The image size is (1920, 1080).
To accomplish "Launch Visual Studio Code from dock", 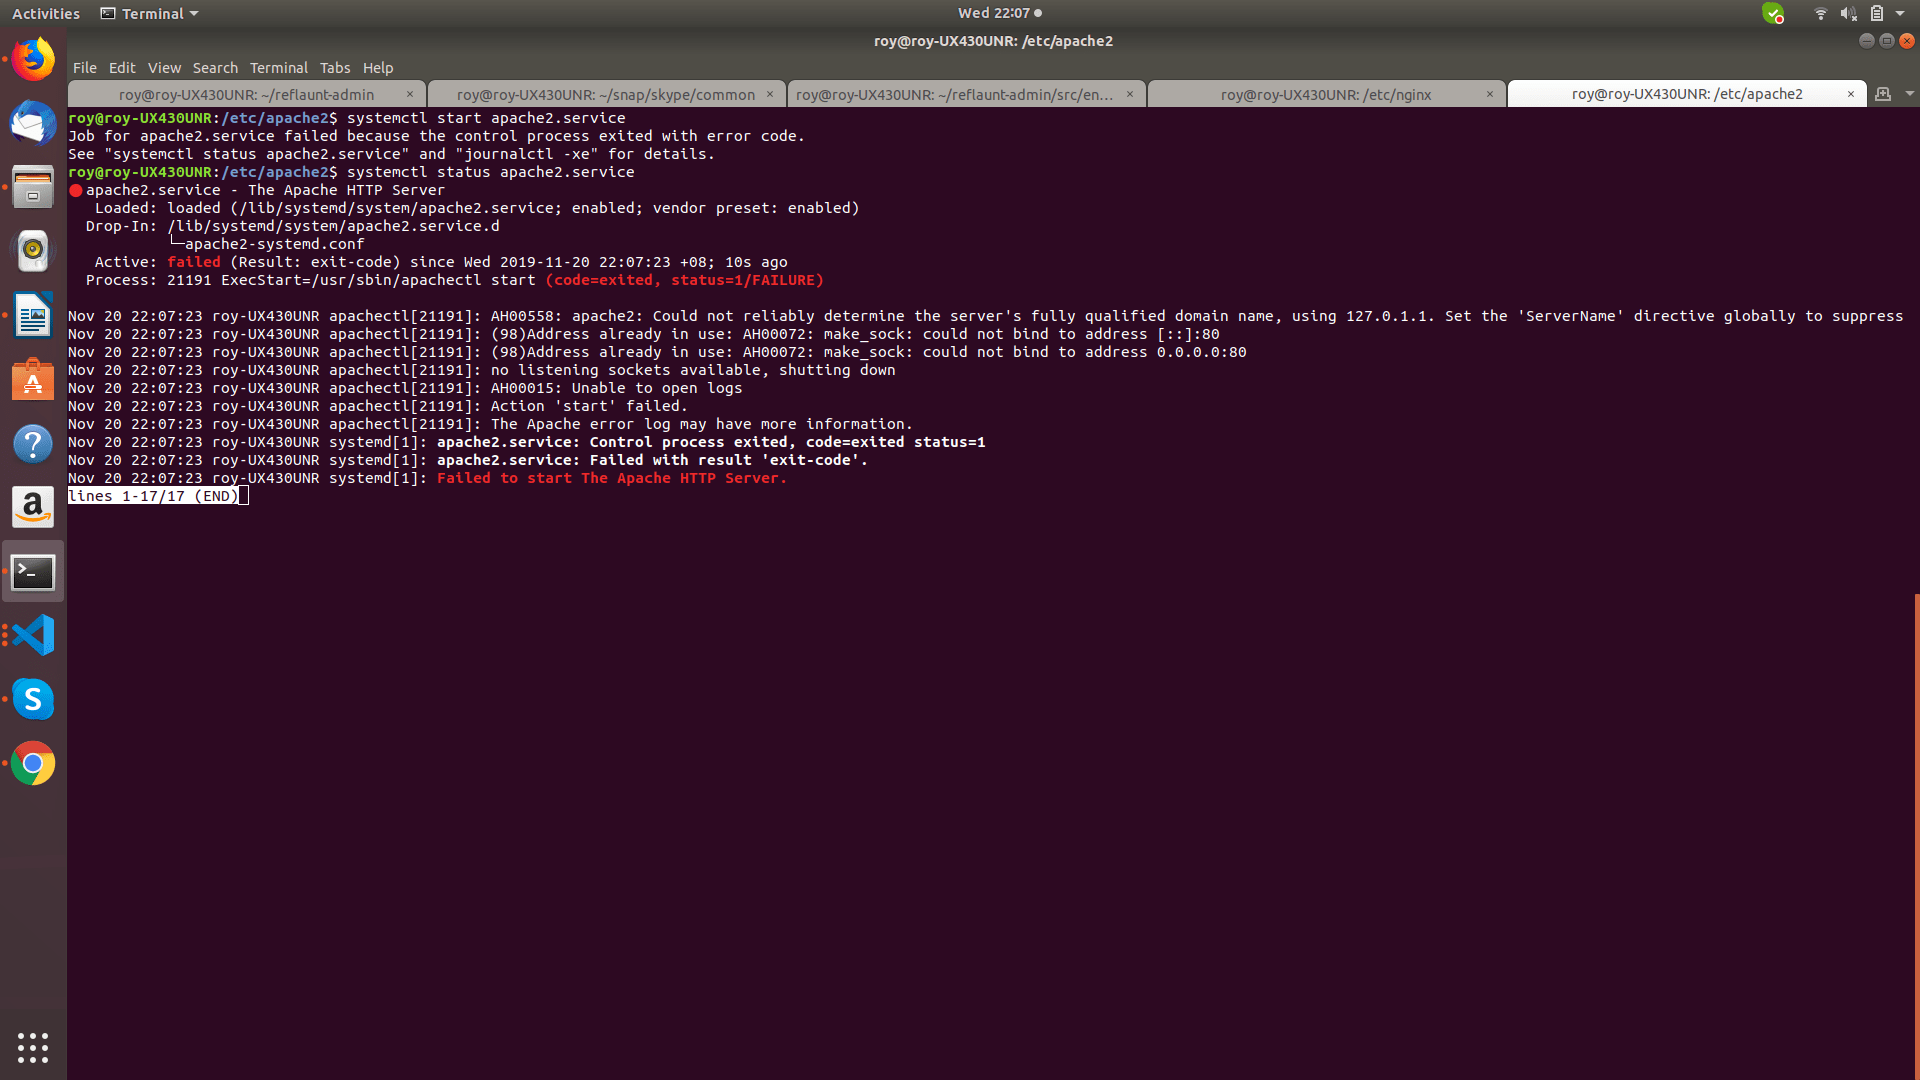I will pos(33,636).
